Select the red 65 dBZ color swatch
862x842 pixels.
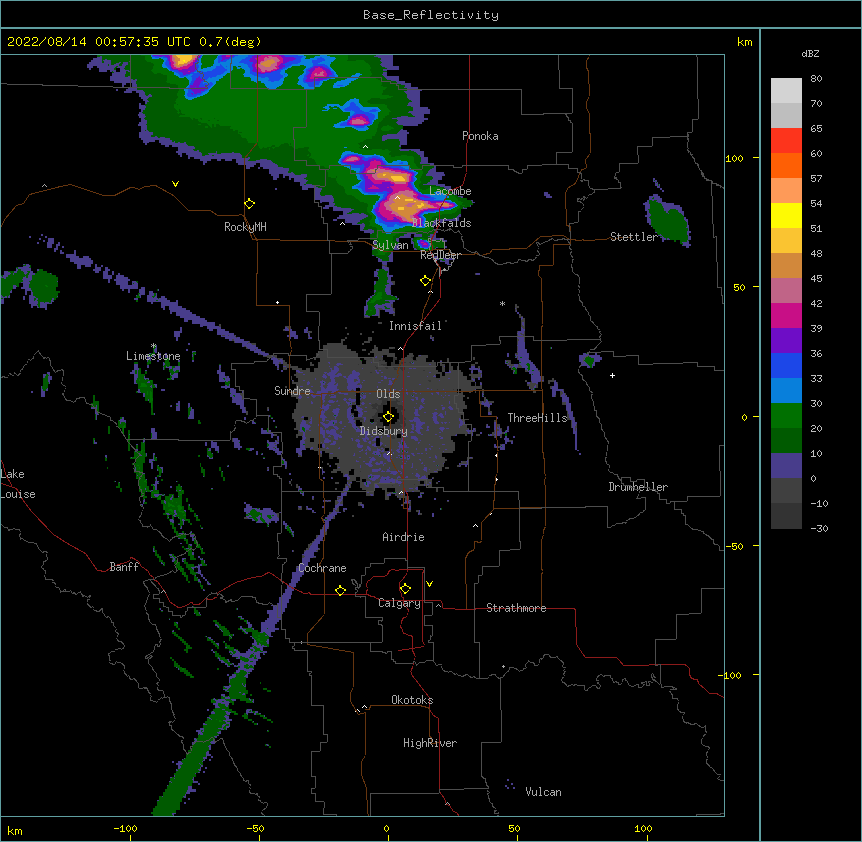click(x=786, y=141)
